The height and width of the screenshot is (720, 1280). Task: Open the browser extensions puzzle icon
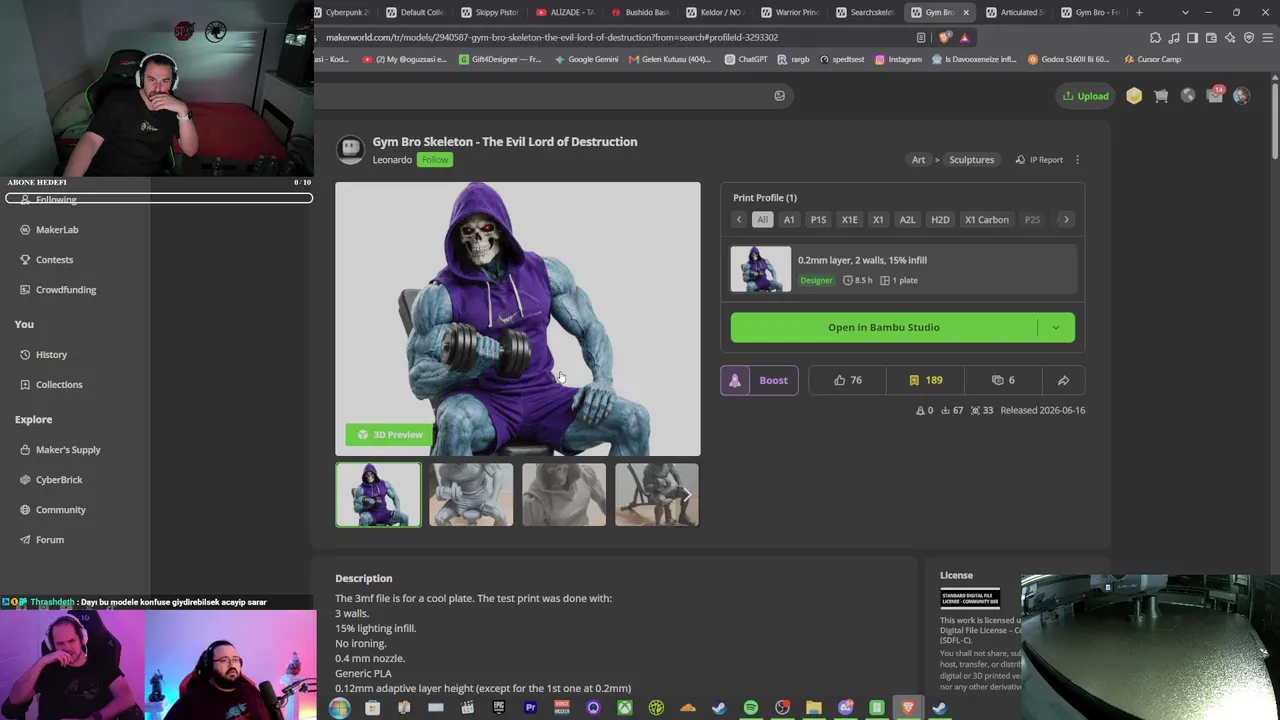[x=1156, y=38]
